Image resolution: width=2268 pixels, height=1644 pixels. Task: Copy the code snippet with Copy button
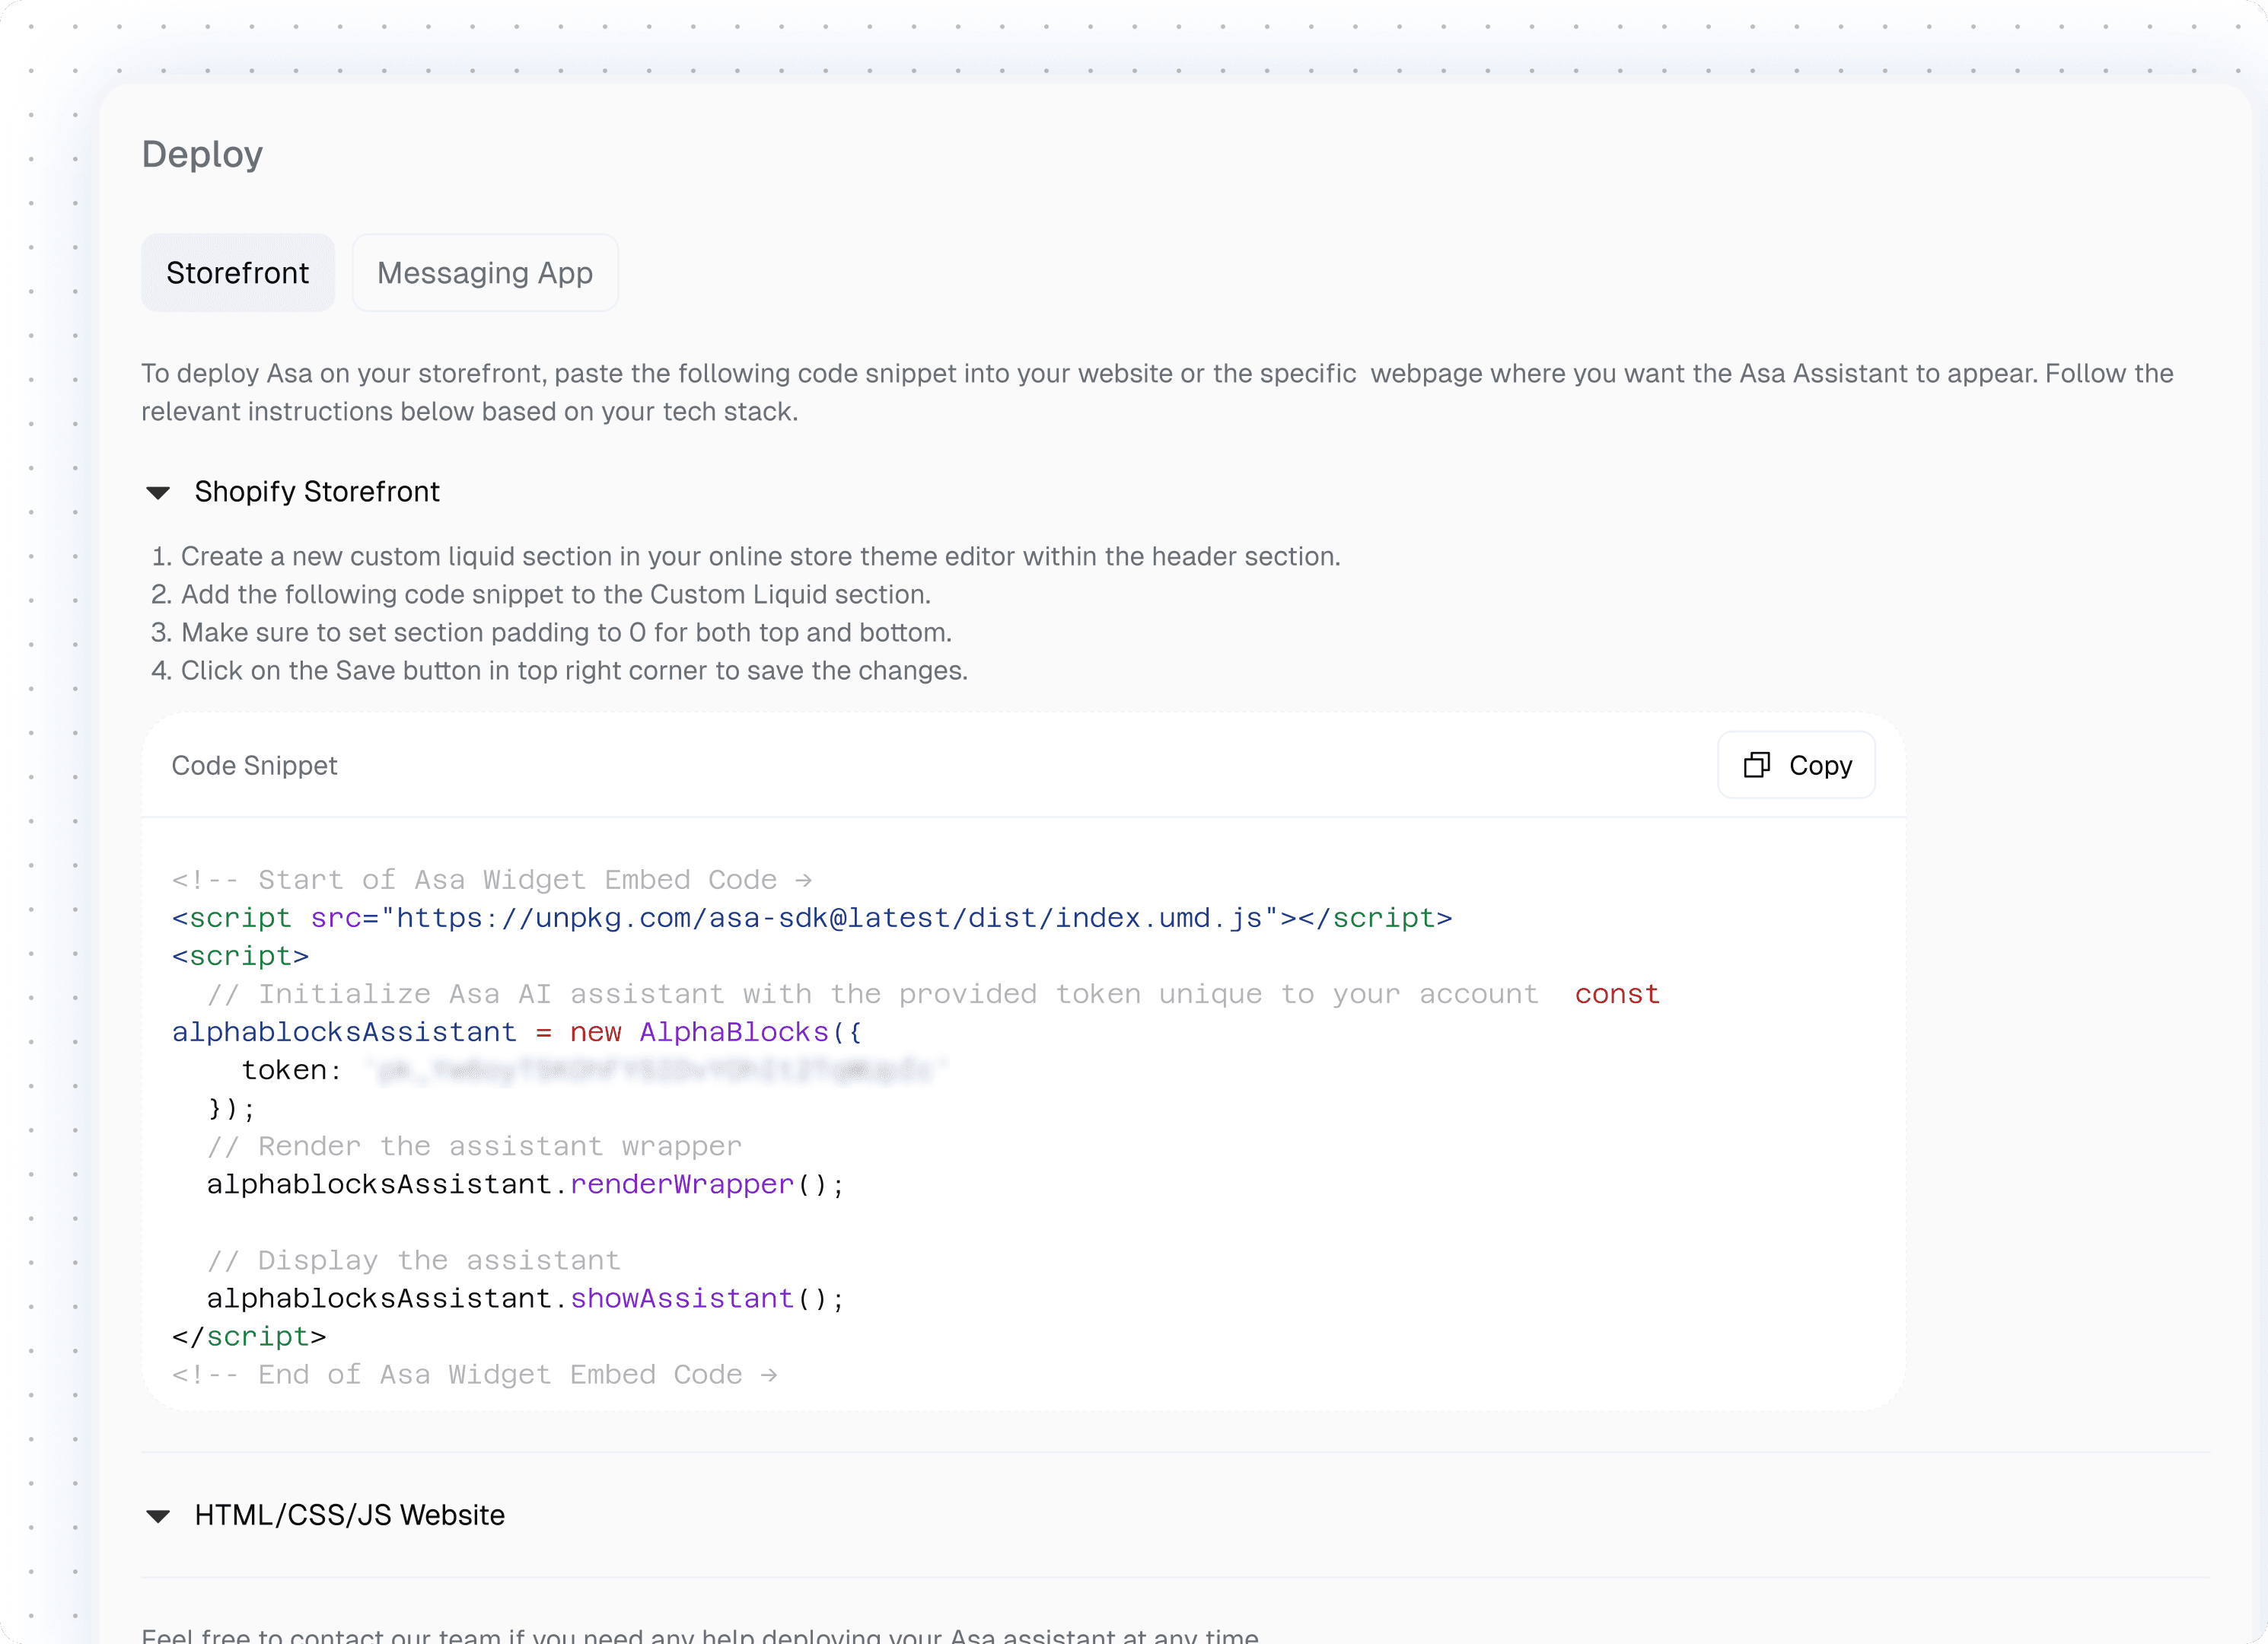(x=1796, y=765)
